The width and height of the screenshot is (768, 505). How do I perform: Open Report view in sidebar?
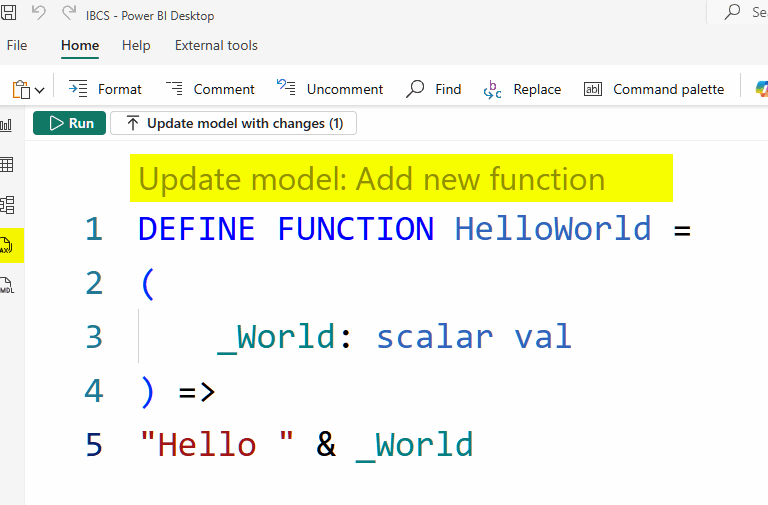click(x=6, y=125)
